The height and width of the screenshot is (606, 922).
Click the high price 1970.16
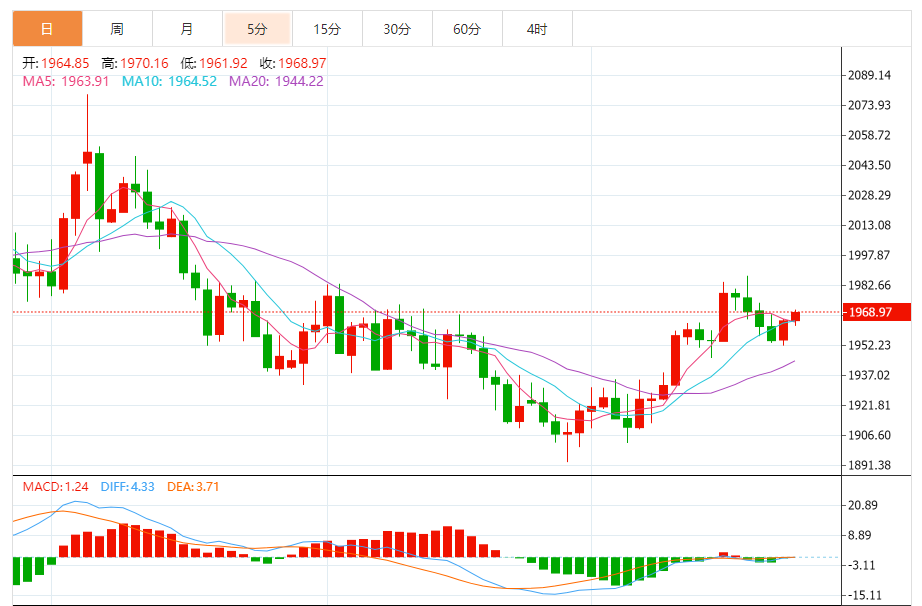click(144, 63)
